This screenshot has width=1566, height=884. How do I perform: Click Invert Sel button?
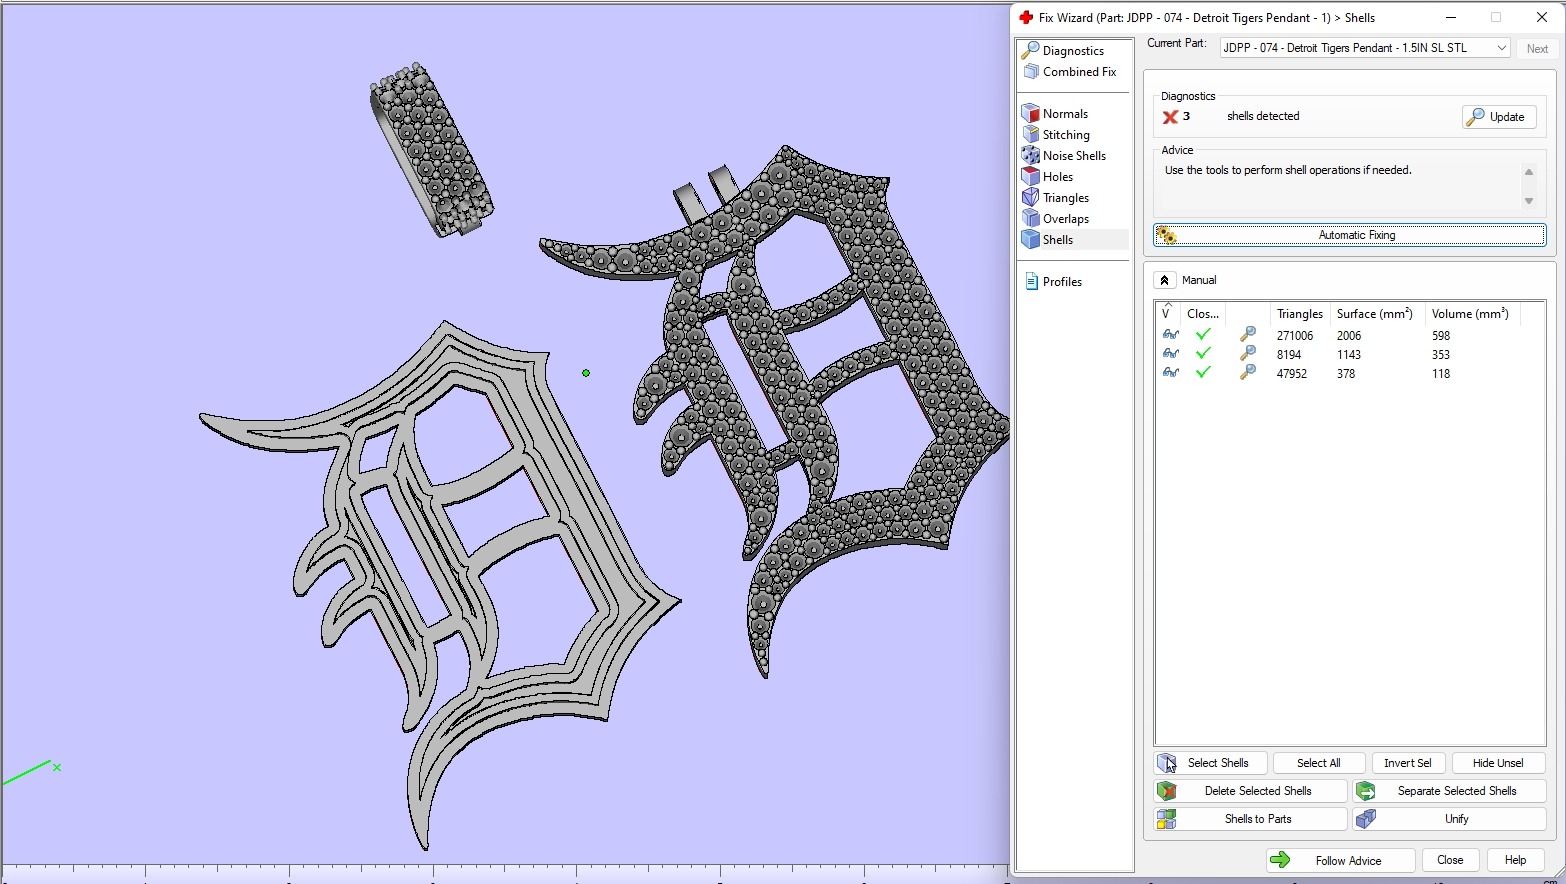coord(1407,763)
